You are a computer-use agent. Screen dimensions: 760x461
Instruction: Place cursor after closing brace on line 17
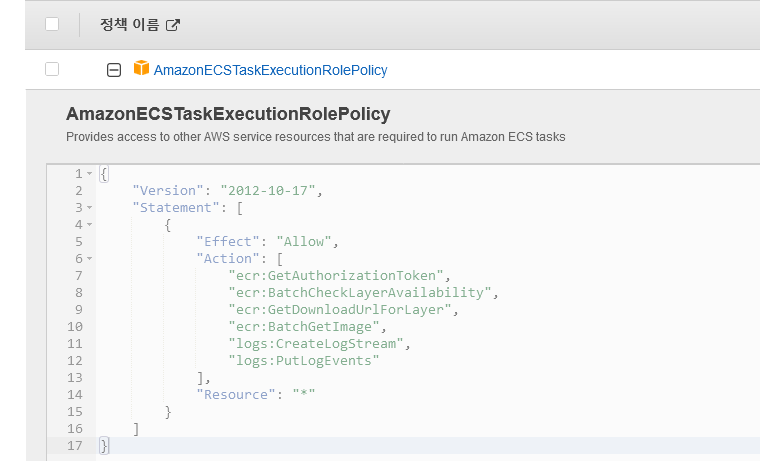pos(111,445)
